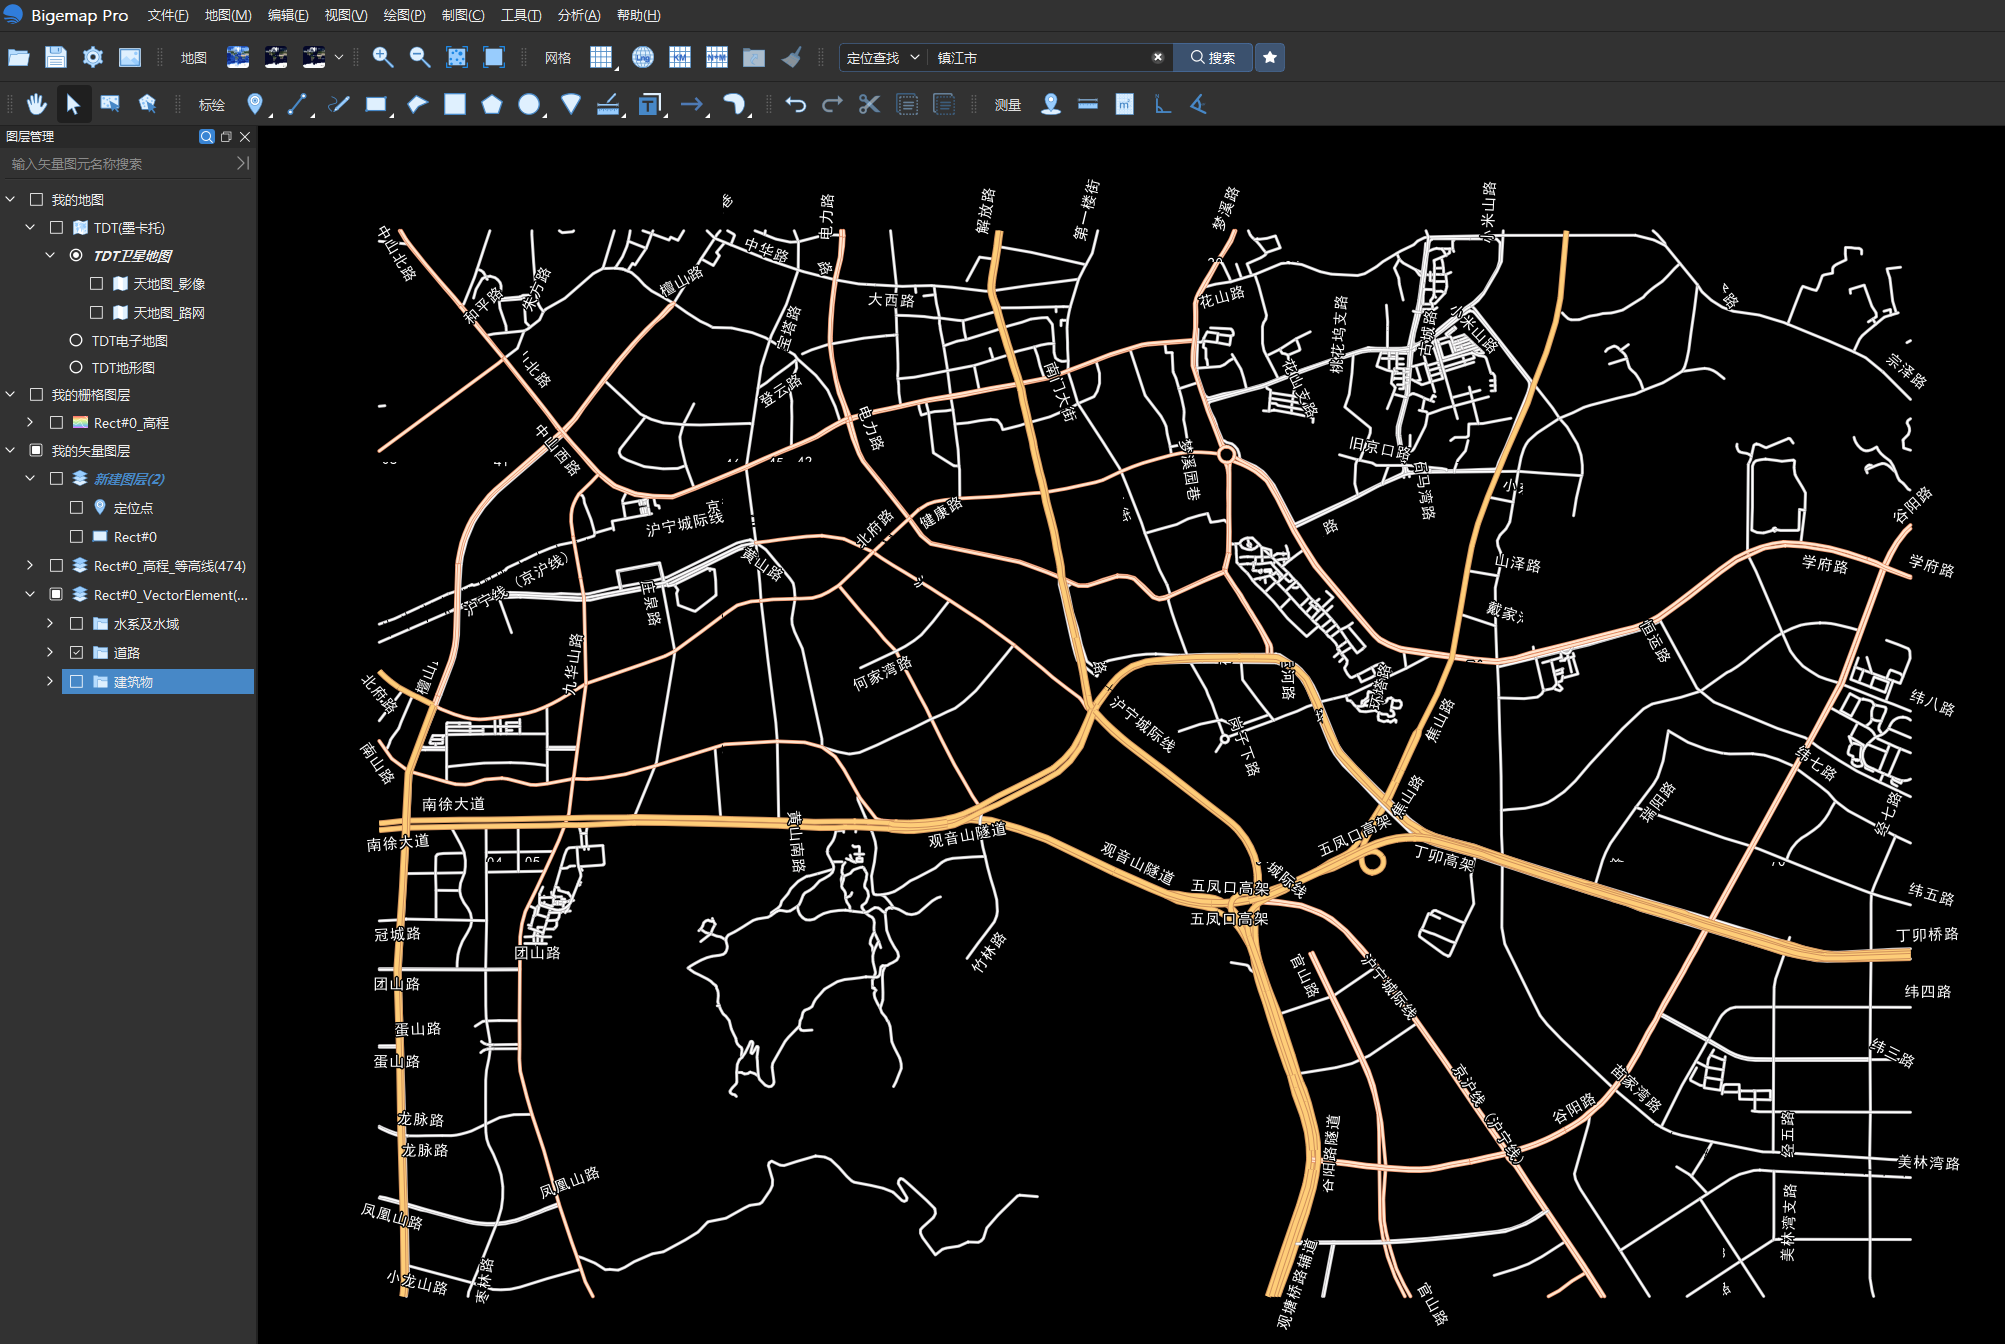The height and width of the screenshot is (1344, 2005).
Task: Click the undo arrow icon
Action: pyautogui.click(x=795, y=104)
